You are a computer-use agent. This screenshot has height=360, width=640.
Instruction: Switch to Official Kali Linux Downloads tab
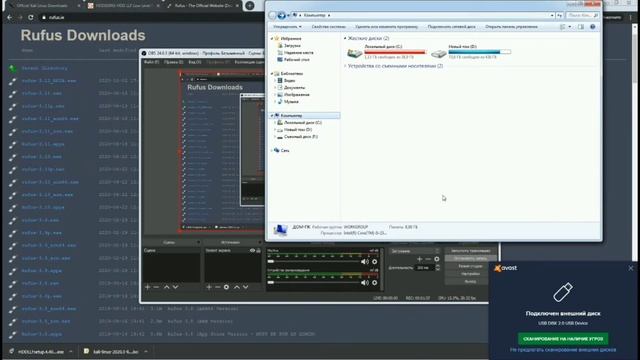(42, 6)
